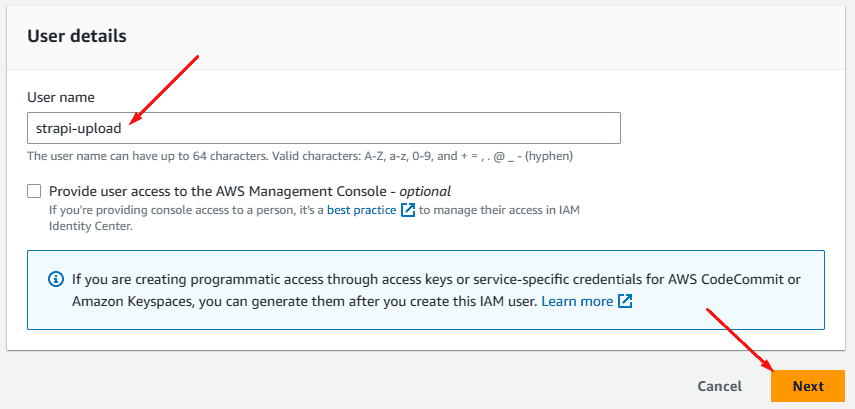855x409 pixels.
Task: Open the 'best practice' link
Action: (363, 210)
